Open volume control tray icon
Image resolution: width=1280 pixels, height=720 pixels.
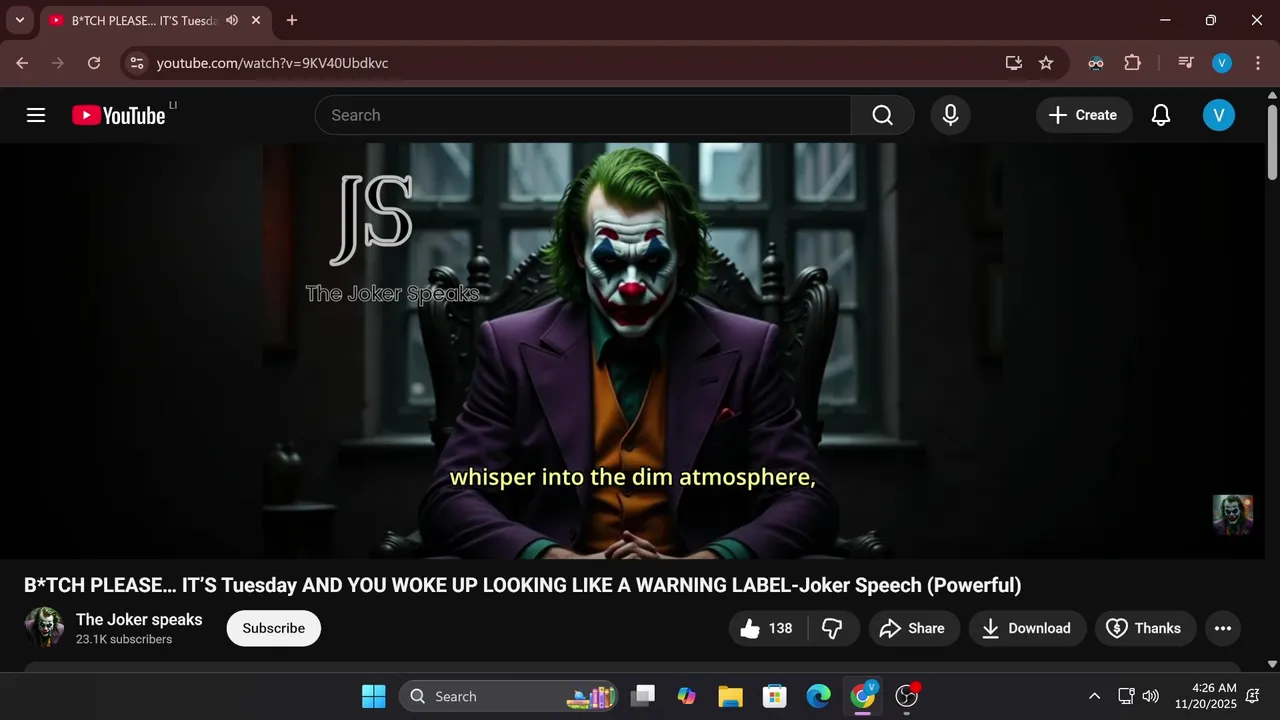pyautogui.click(x=1151, y=696)
